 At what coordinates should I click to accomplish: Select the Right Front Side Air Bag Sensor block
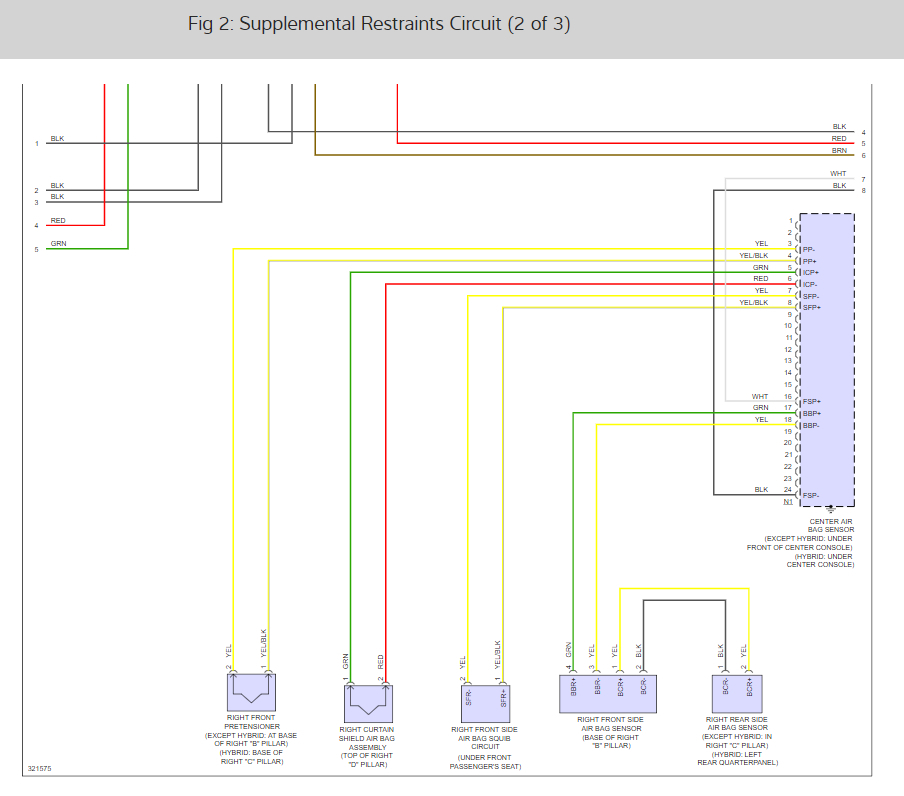point(608,694)
